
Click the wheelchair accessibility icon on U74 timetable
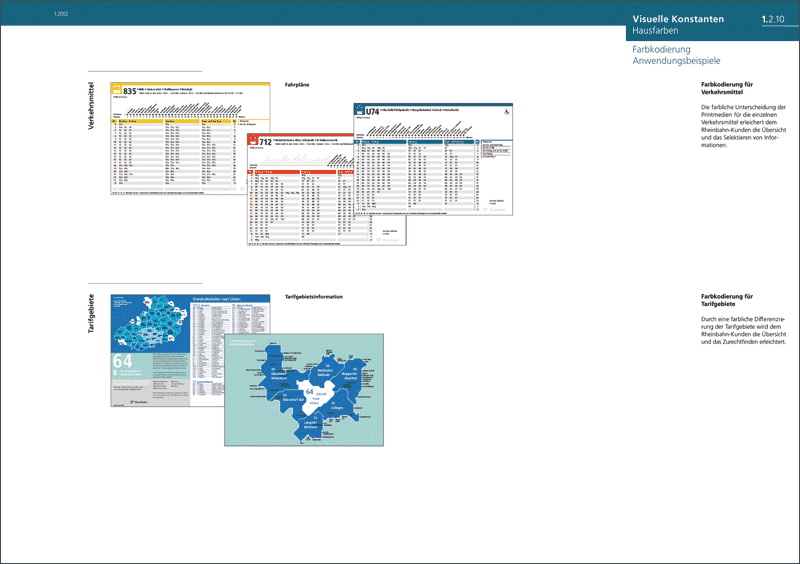[507, 111]
